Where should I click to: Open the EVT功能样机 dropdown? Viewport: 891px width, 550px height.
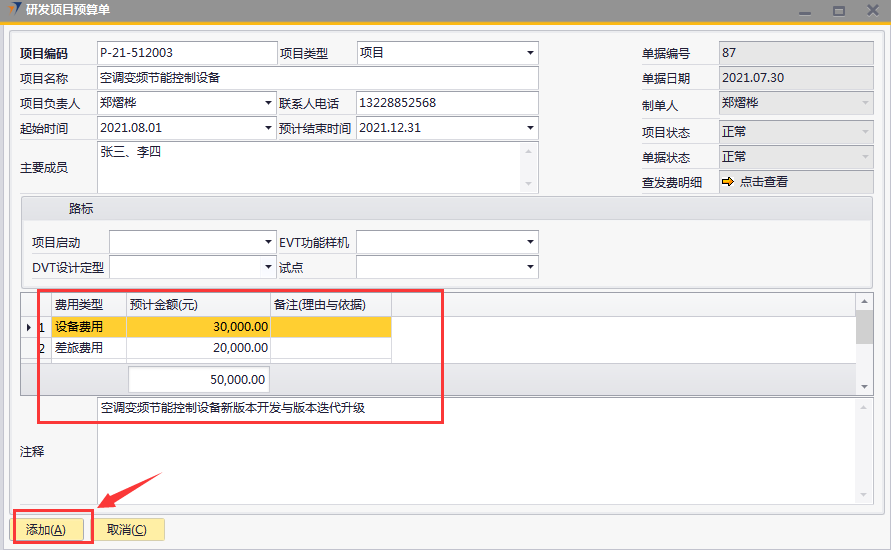(x=529, y=242)
